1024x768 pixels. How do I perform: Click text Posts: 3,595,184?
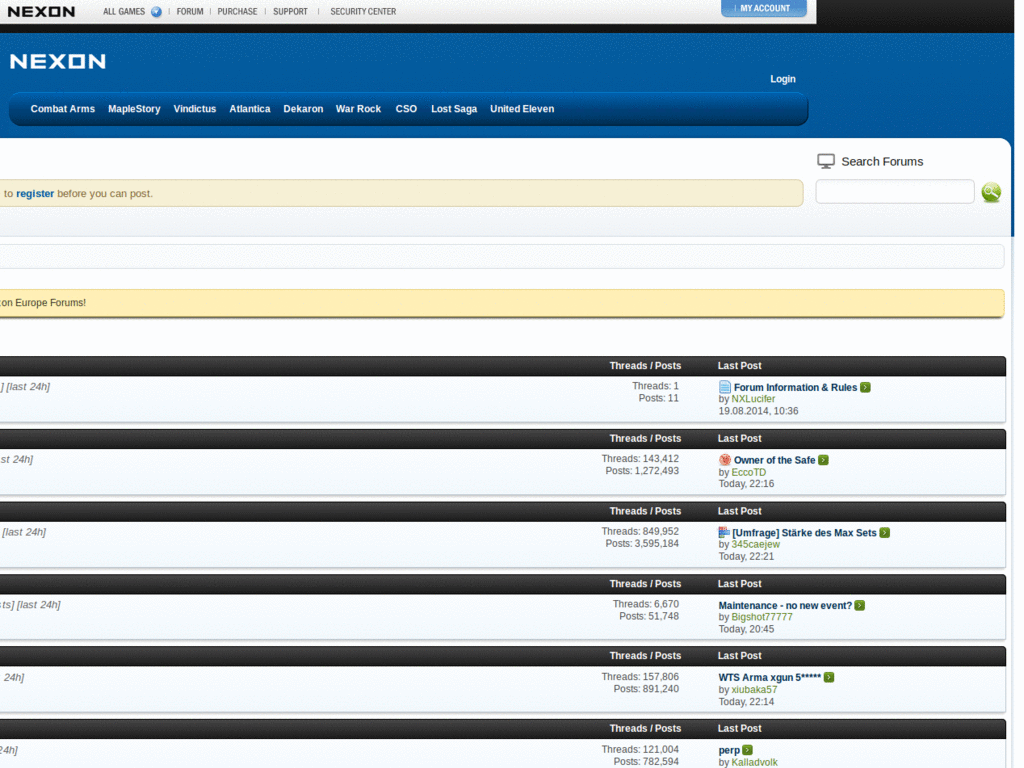point(642,543)
